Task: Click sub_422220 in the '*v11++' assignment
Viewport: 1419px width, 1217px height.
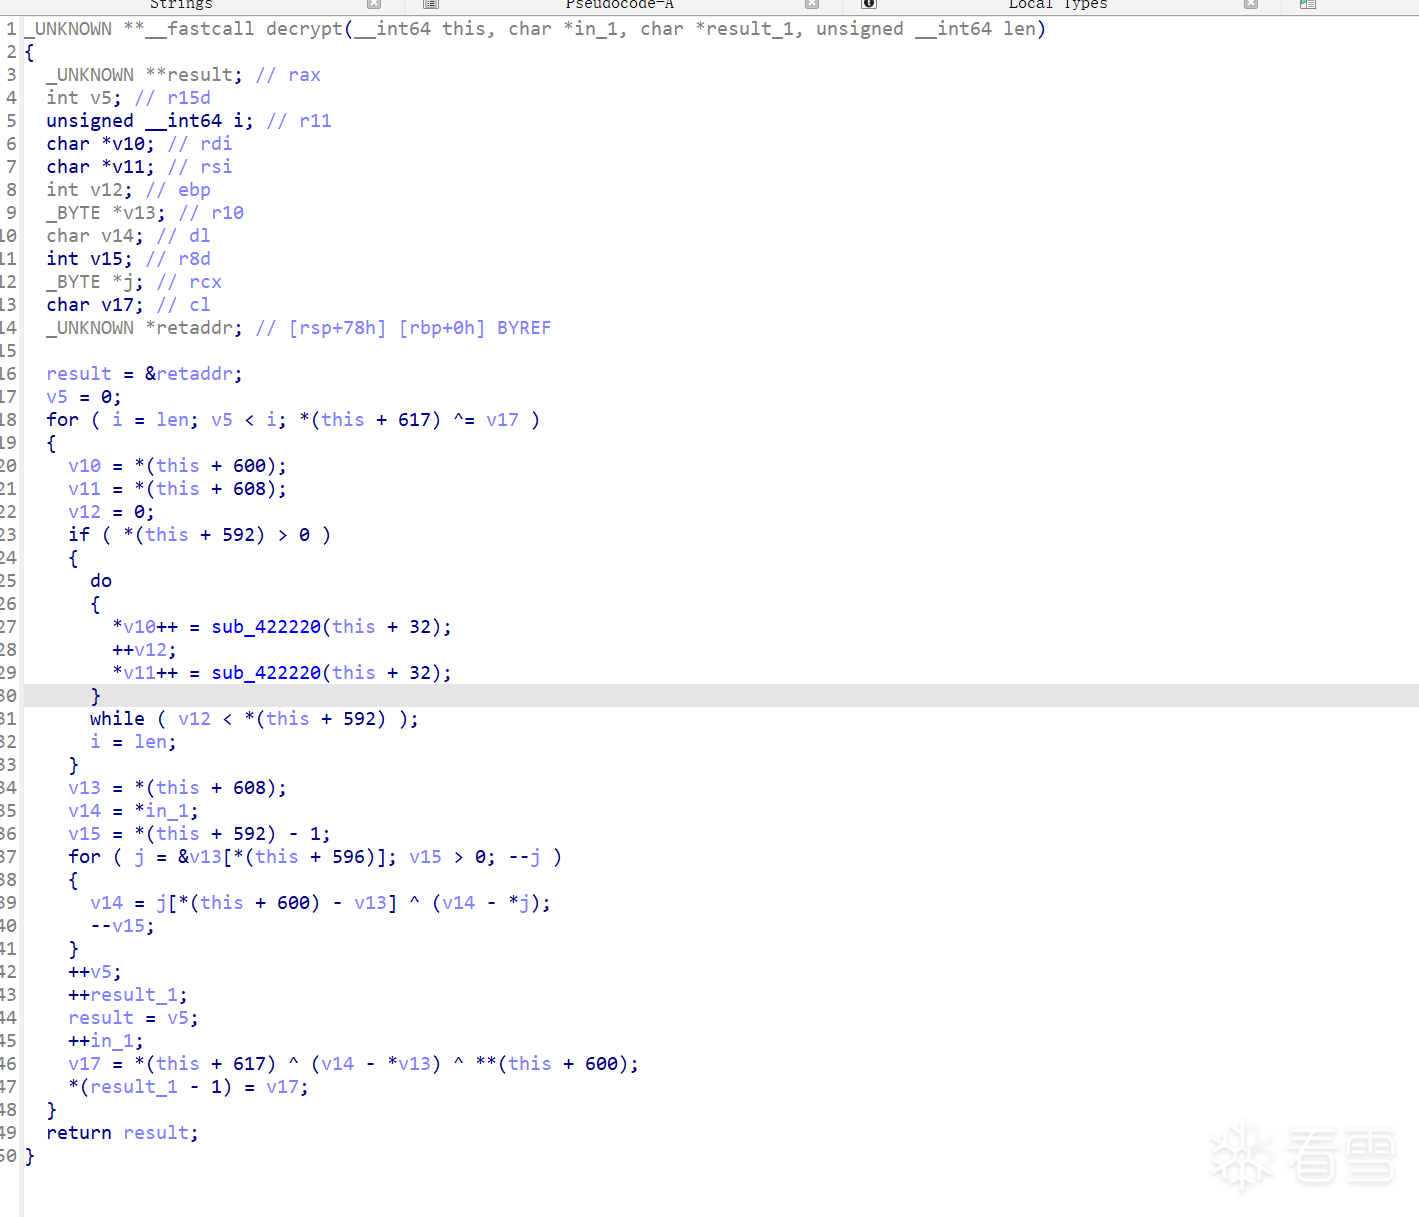Action: (x=266, y=673)
